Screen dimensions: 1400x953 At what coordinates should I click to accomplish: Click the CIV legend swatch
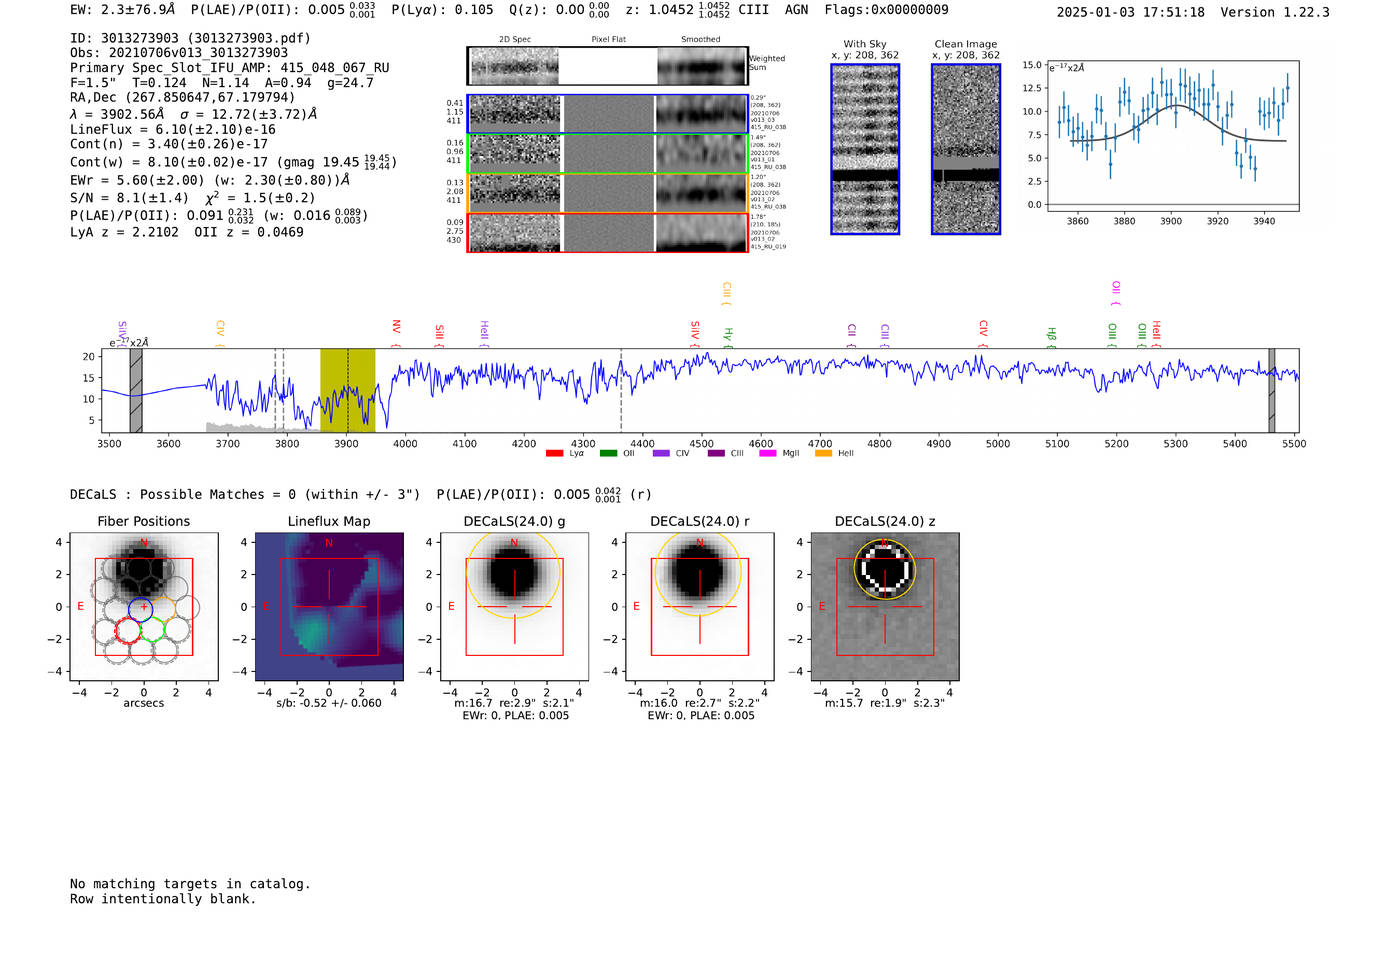click(x=661, y=453)
